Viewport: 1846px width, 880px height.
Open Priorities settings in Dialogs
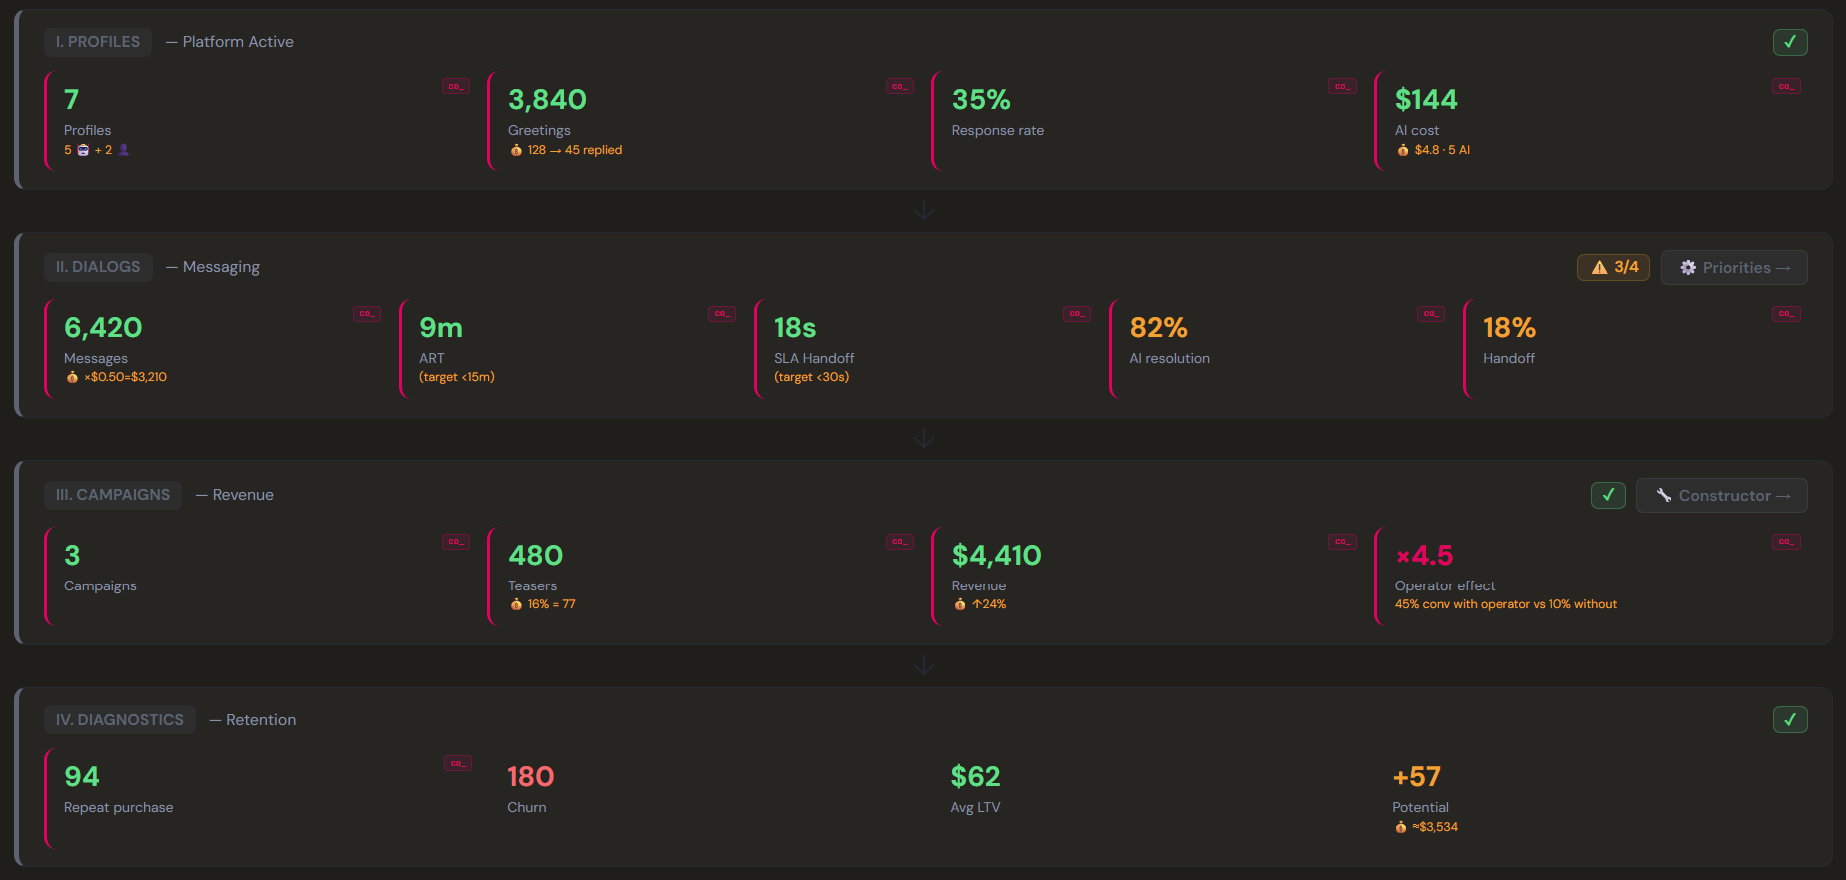click(1734, 268)
